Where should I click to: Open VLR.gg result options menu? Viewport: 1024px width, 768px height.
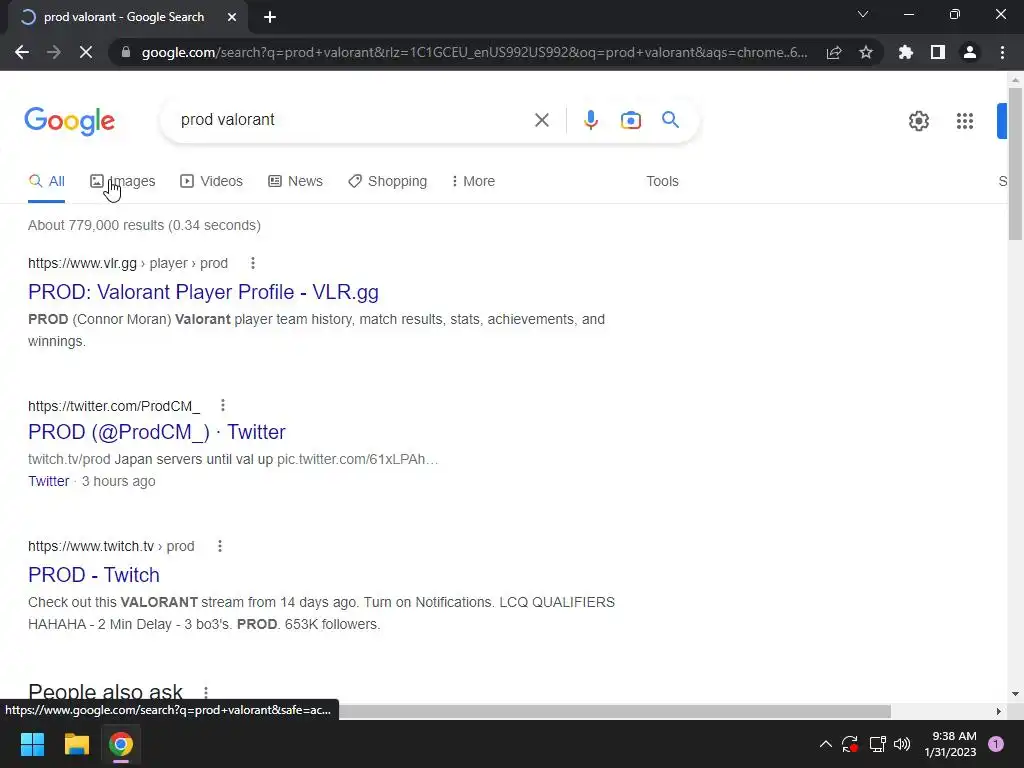tap(253, 263)
